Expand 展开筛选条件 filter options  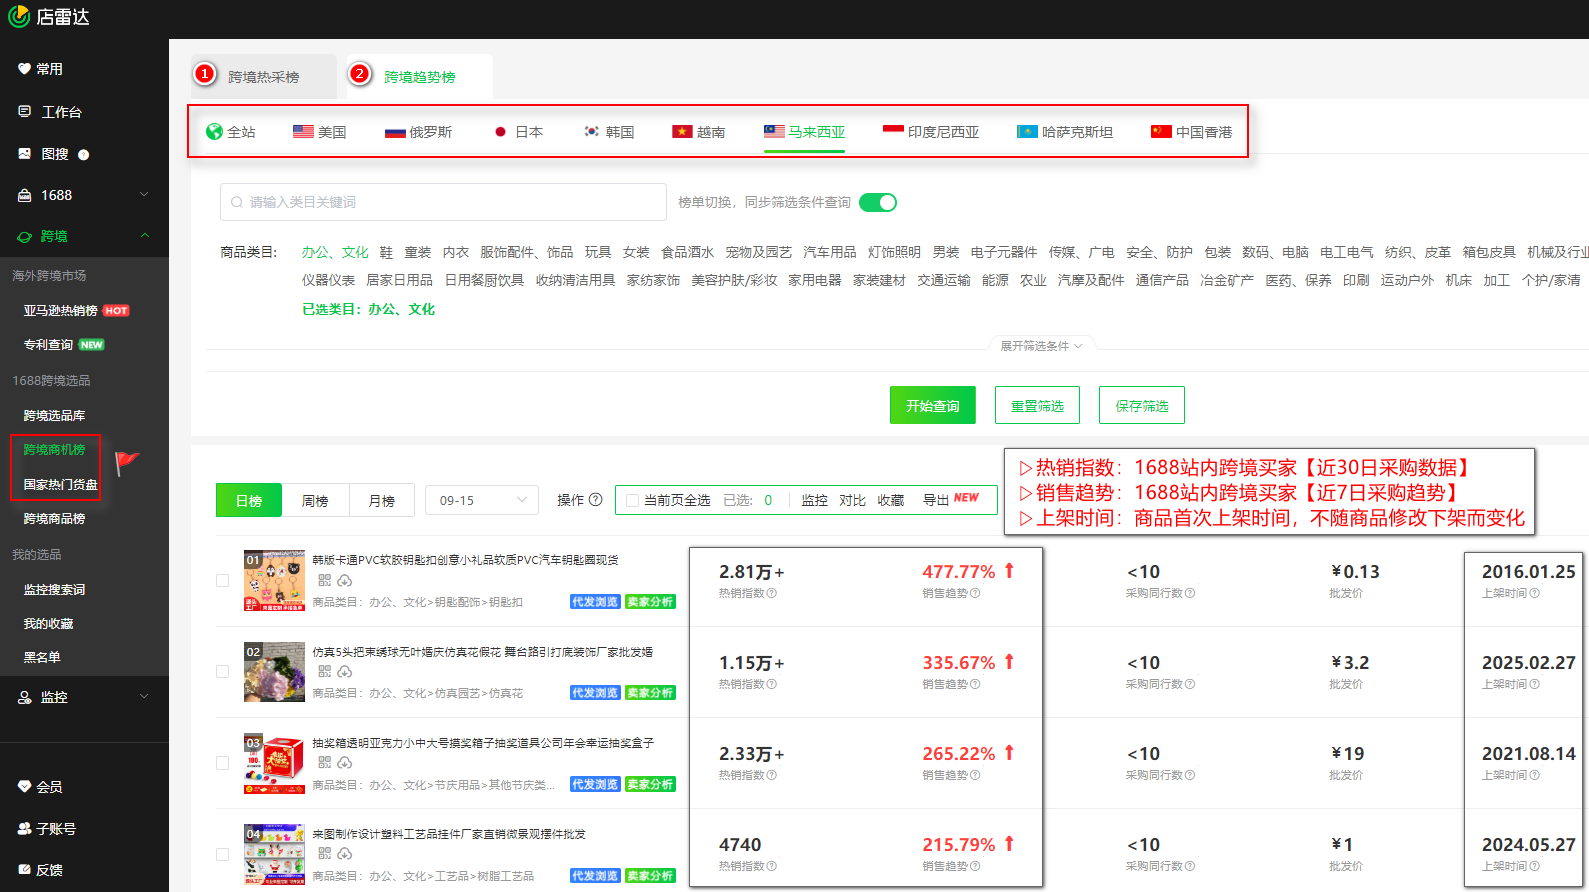[x=1041, y=346]
